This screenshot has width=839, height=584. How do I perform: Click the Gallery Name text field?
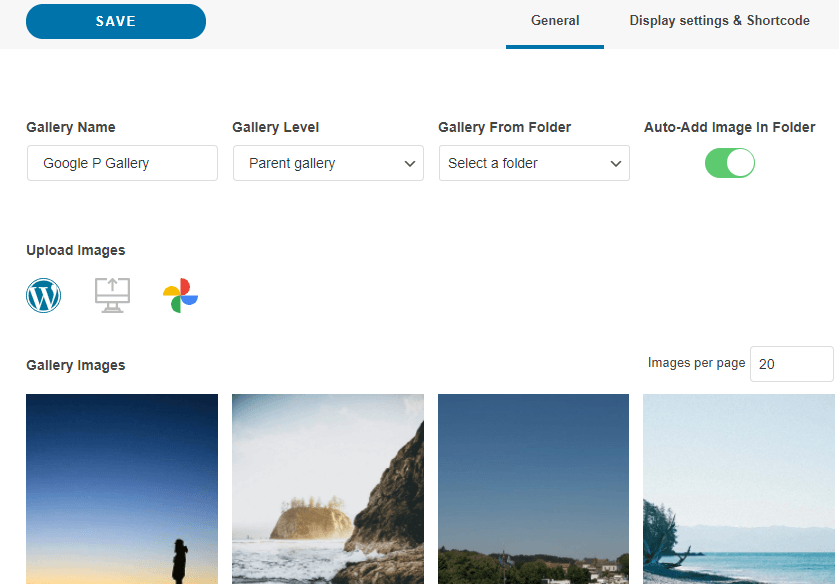(x=122, y=163)
